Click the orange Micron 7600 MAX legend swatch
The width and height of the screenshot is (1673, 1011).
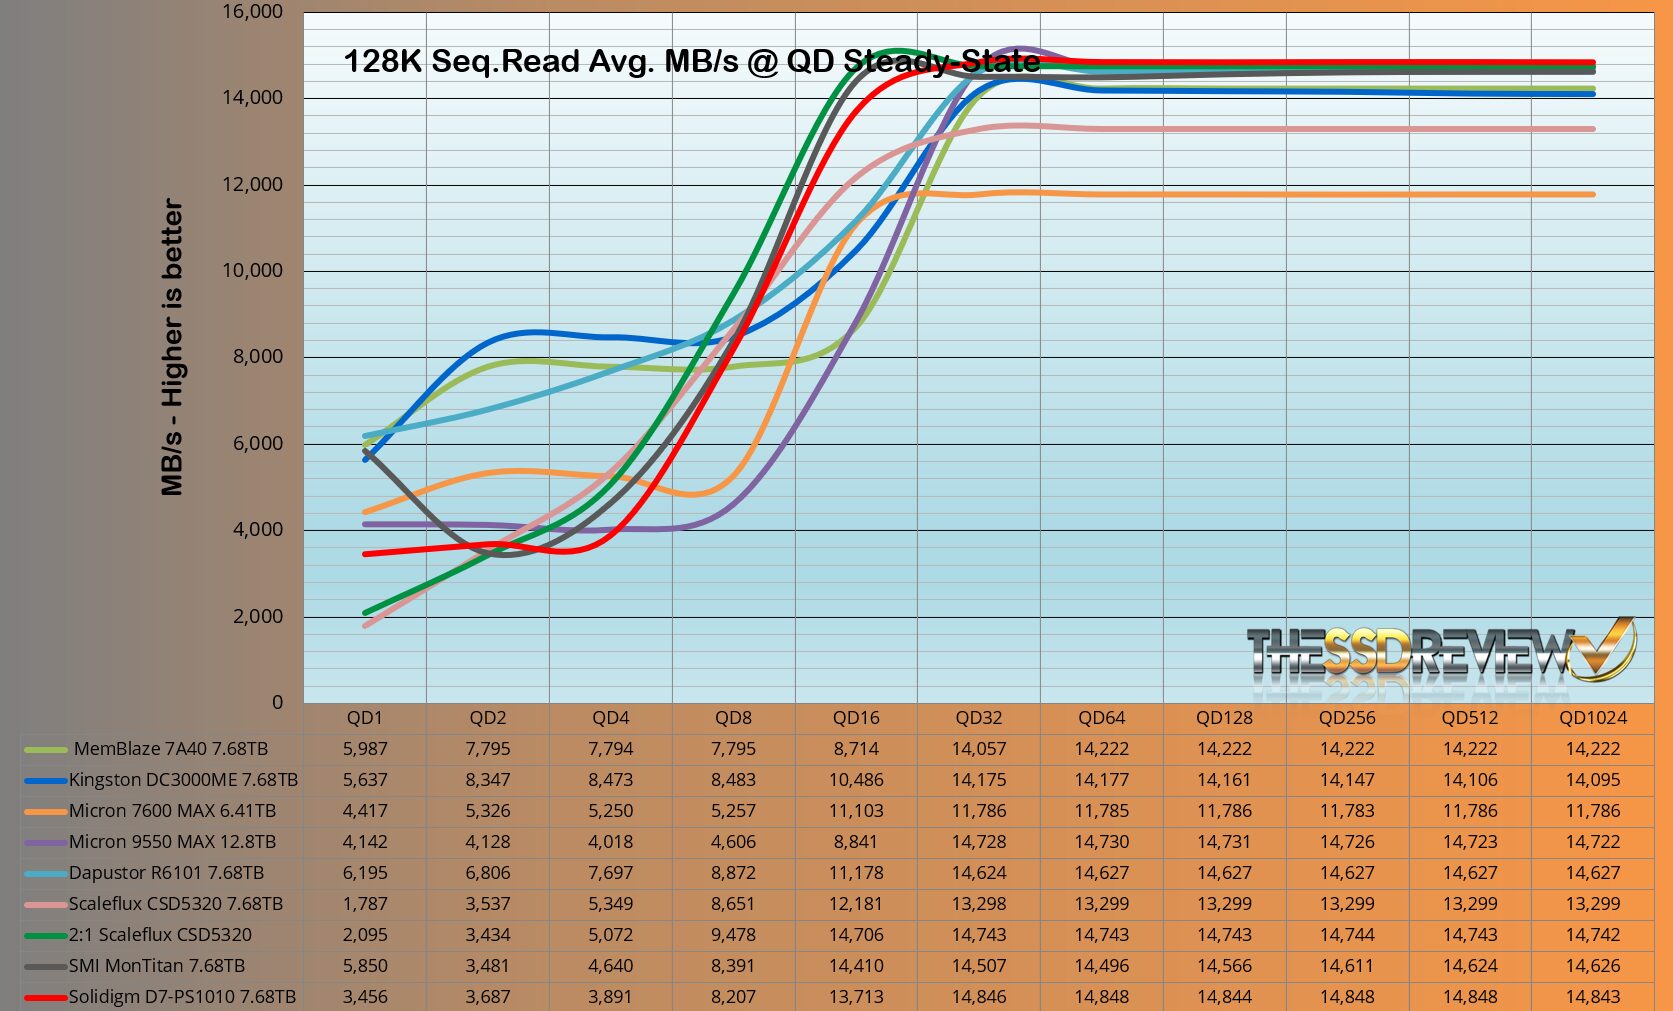coord(45,811)
